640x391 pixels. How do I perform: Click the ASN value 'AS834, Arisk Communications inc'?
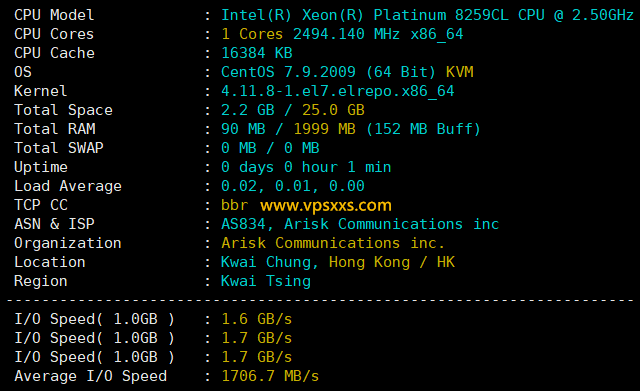[360, 224]
